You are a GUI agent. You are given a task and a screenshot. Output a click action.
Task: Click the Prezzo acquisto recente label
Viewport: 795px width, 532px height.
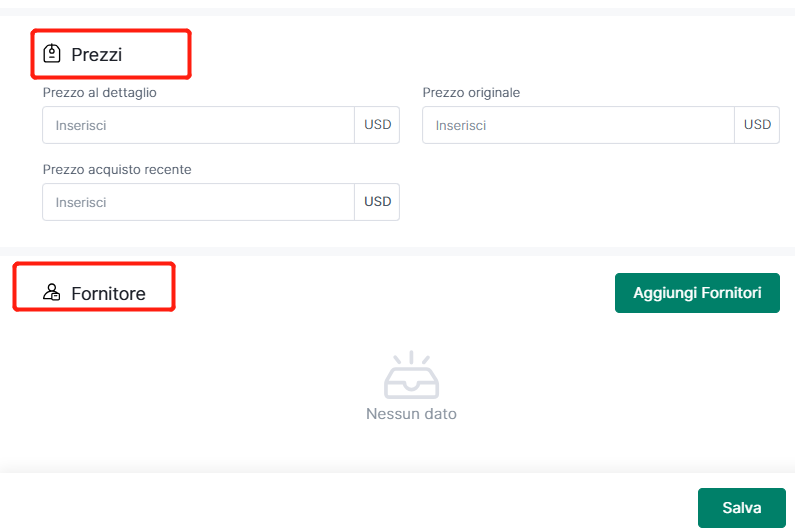pos(117,170)
